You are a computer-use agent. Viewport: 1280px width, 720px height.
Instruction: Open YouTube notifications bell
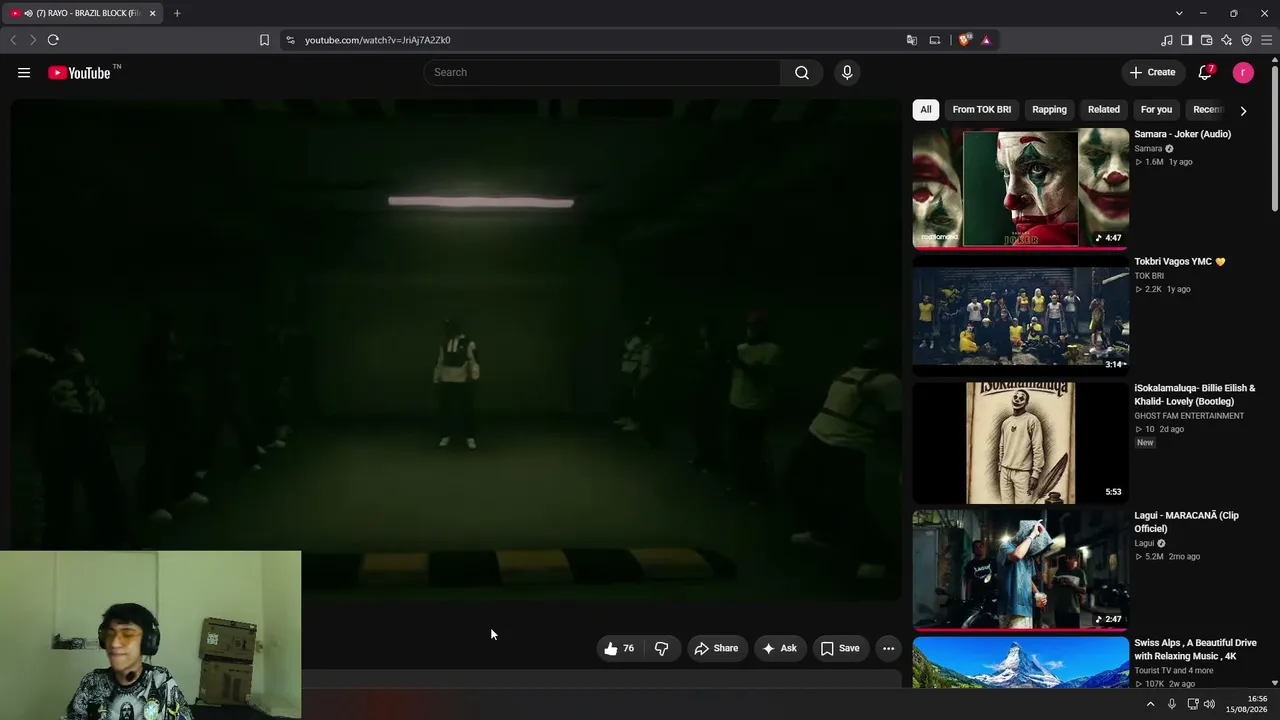pos(1206,72)
